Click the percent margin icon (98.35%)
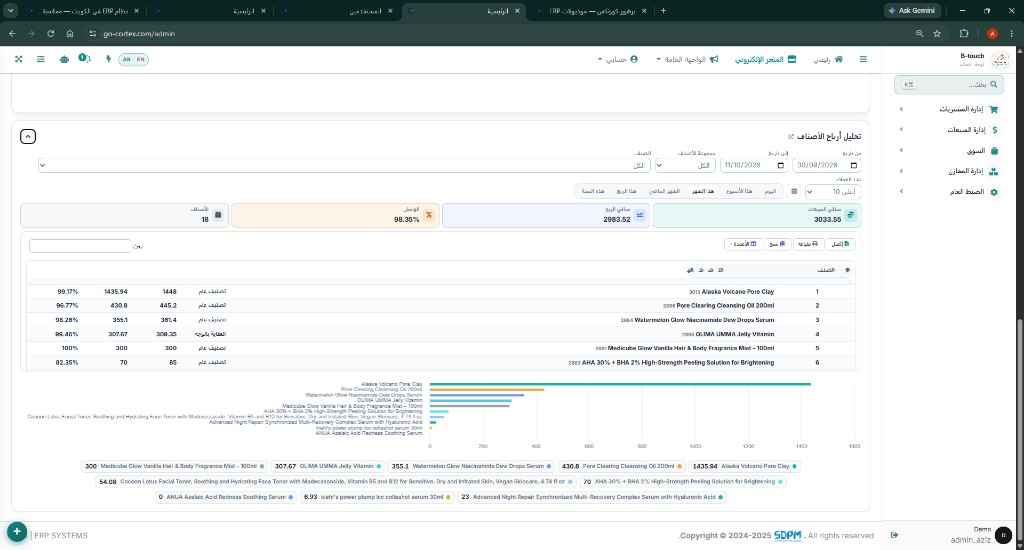Viewport: 1024px width, 550px height. [429, 215]
